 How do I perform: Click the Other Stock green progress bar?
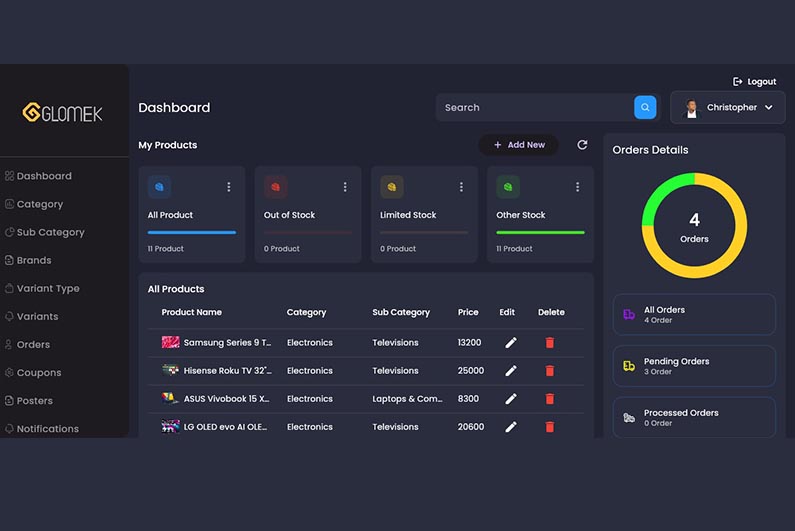pos(540,232)
